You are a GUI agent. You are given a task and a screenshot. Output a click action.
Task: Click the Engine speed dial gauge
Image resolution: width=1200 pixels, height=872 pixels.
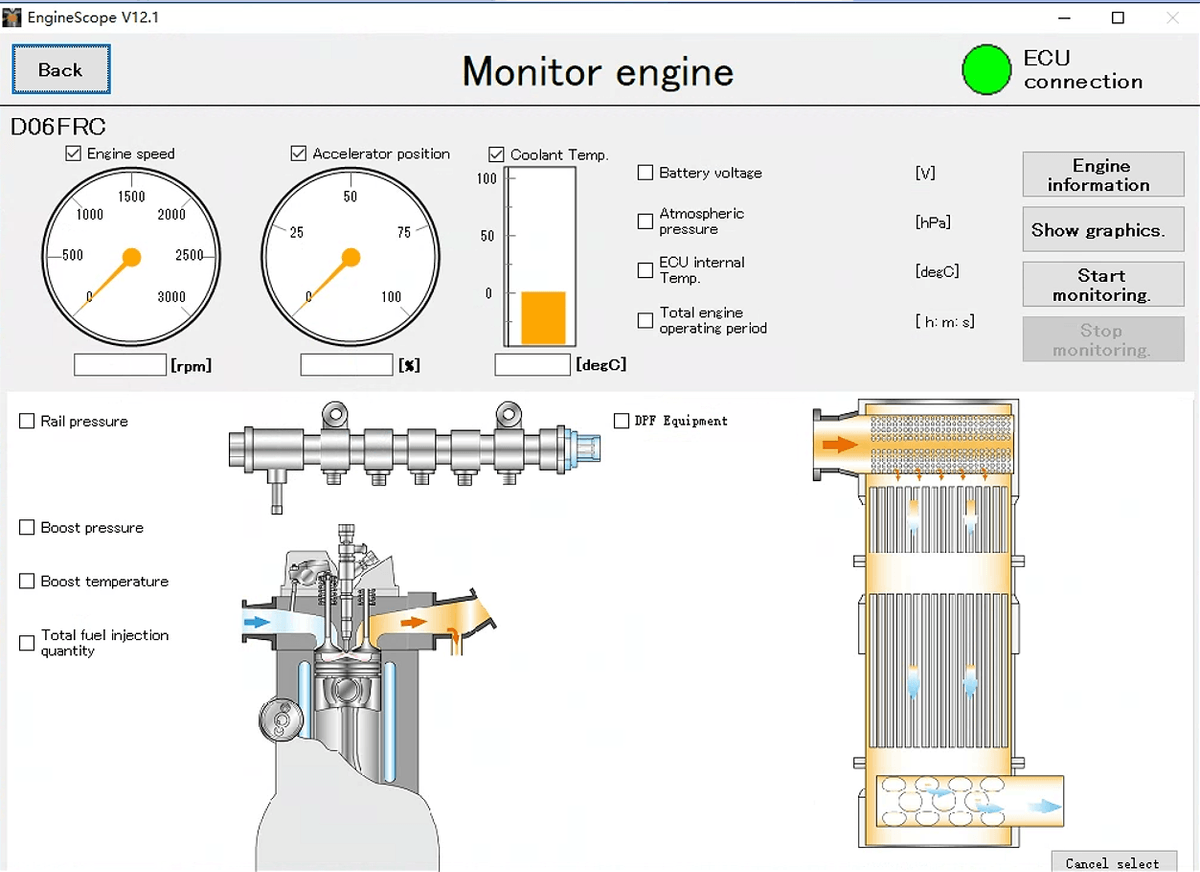(131, 257)
